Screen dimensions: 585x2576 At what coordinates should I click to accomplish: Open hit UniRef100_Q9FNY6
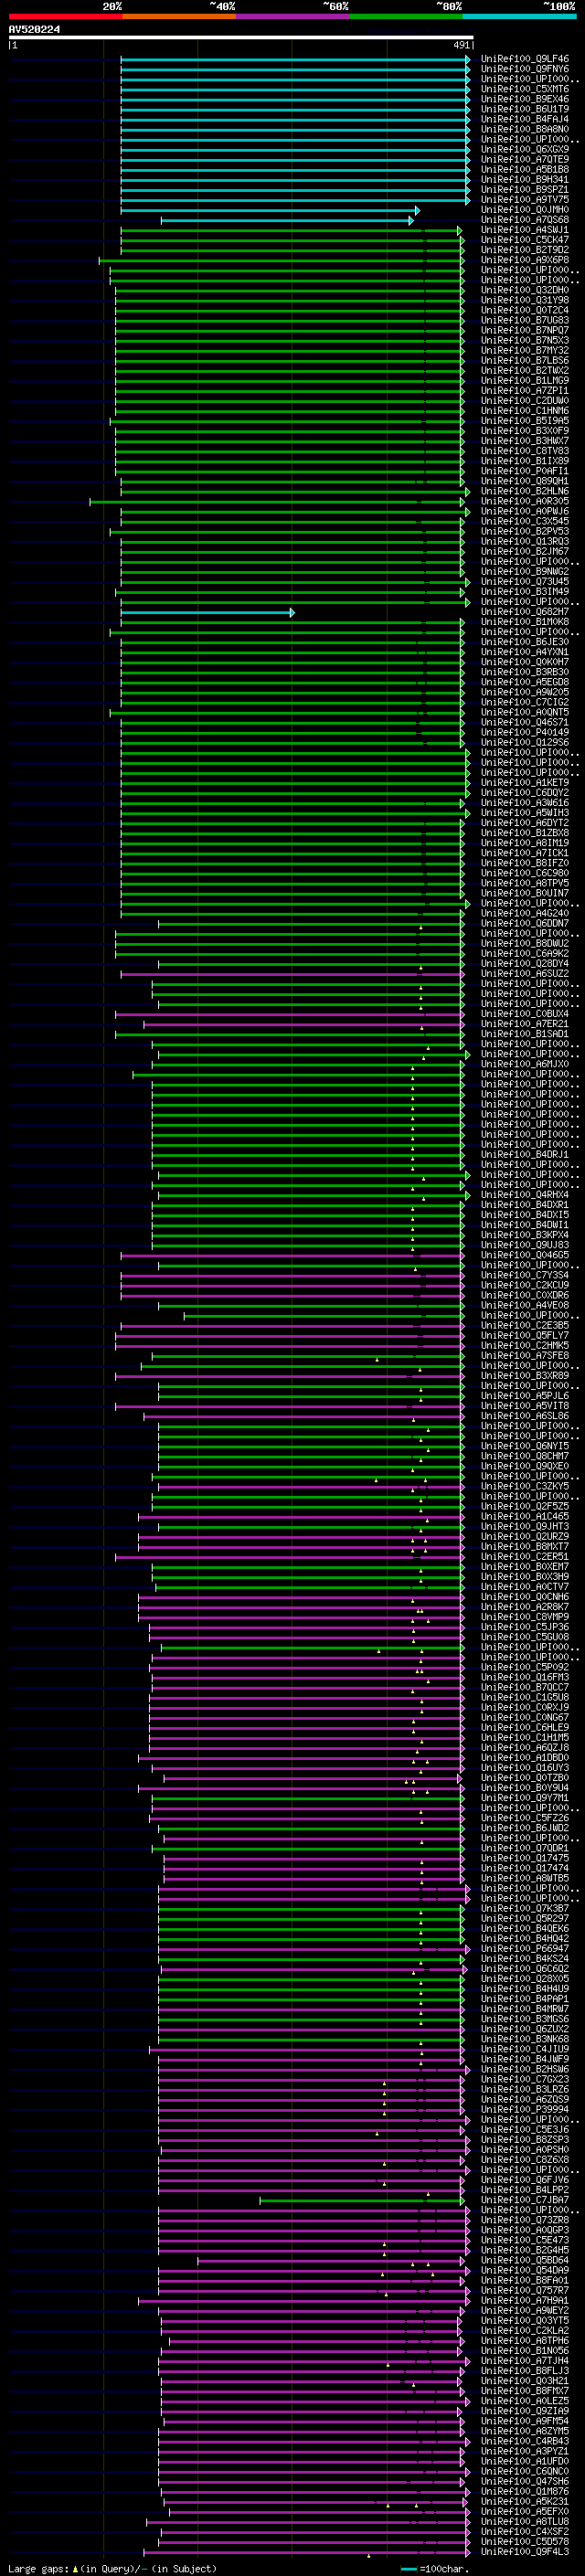525,69
